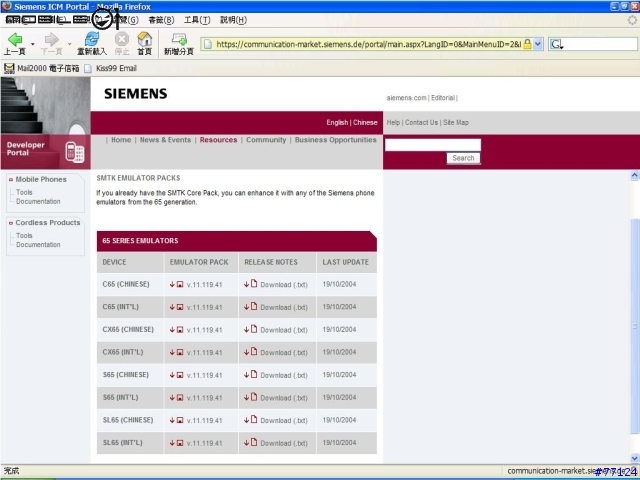This screenshot has width=640, height=480.
Task: Click the padlock security icon in URL bar
Action: (x=527, y=44)
